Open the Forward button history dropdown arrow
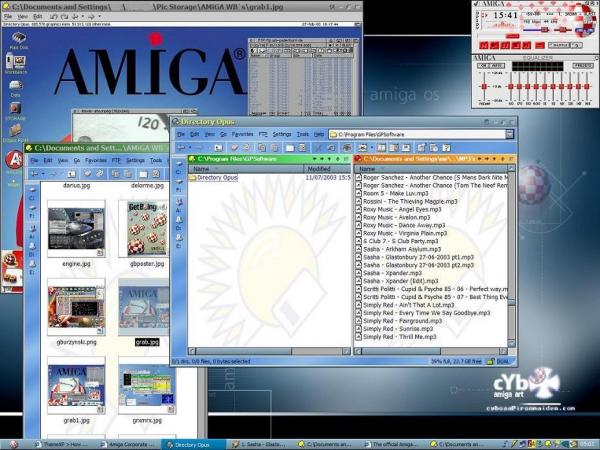The image size is (600, 450). 209,148
